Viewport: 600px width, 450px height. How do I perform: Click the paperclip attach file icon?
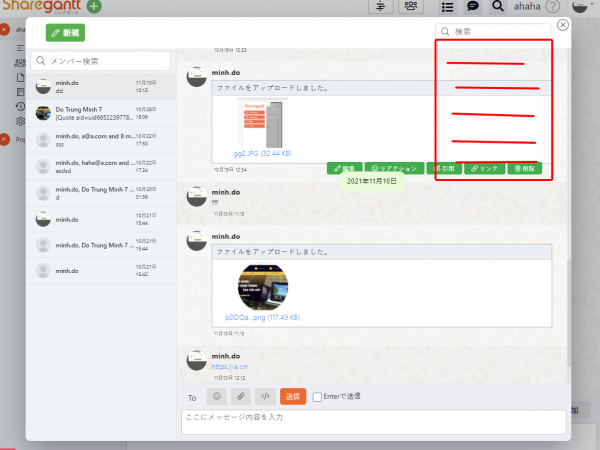click(241, 395)
